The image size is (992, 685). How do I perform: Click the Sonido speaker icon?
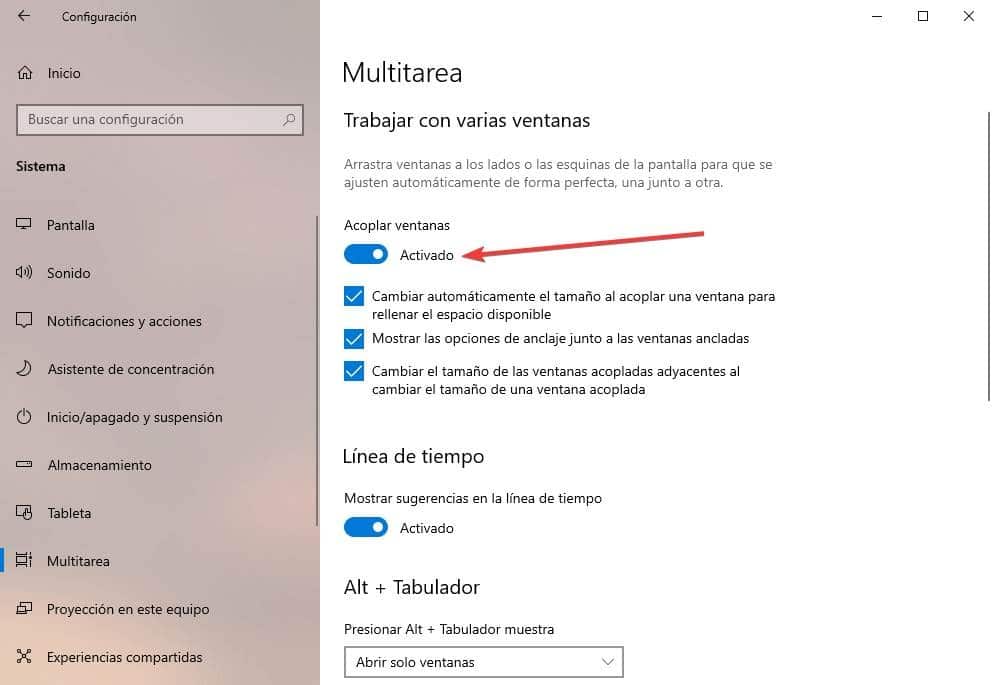click(x=24, y=273)
